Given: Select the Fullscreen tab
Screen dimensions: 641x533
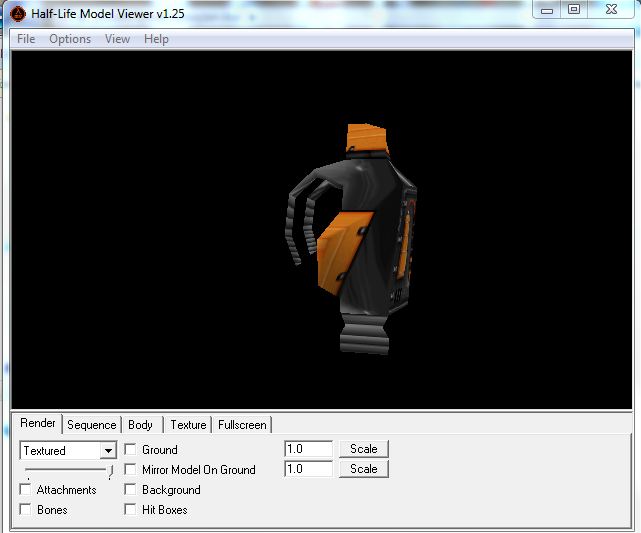Looking at the screenshot, I should coord(241,425).
